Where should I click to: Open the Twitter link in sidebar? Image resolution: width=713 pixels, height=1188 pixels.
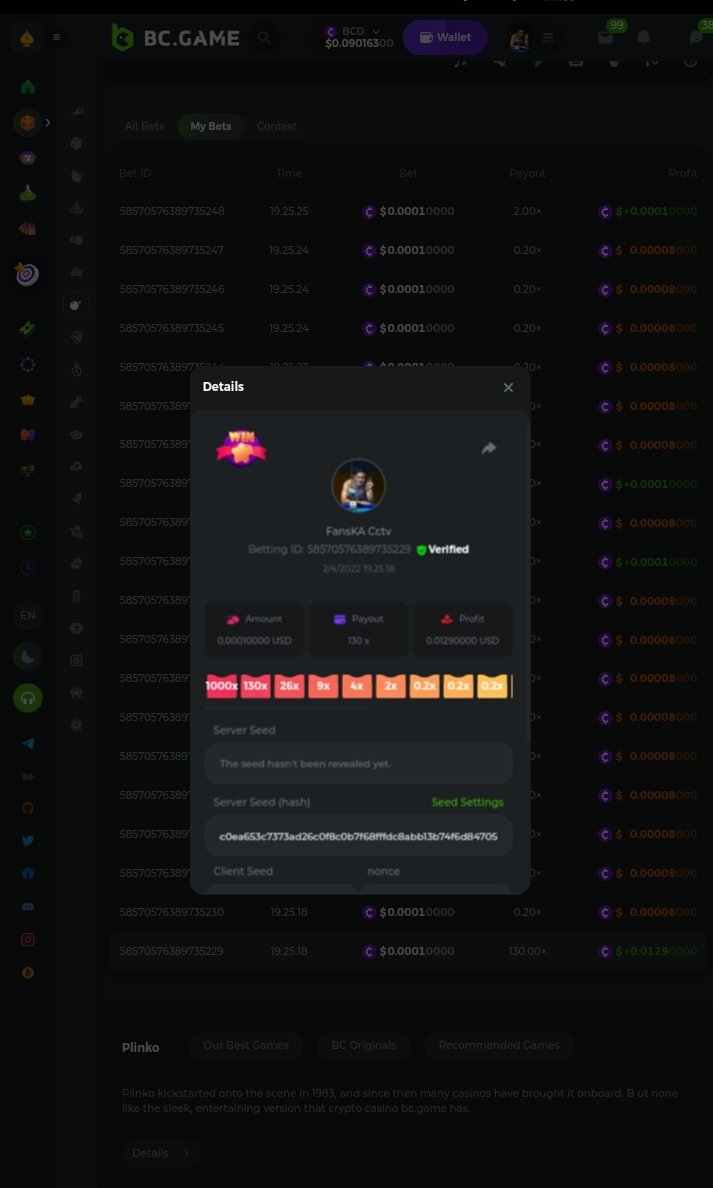(x=28, y=841)
